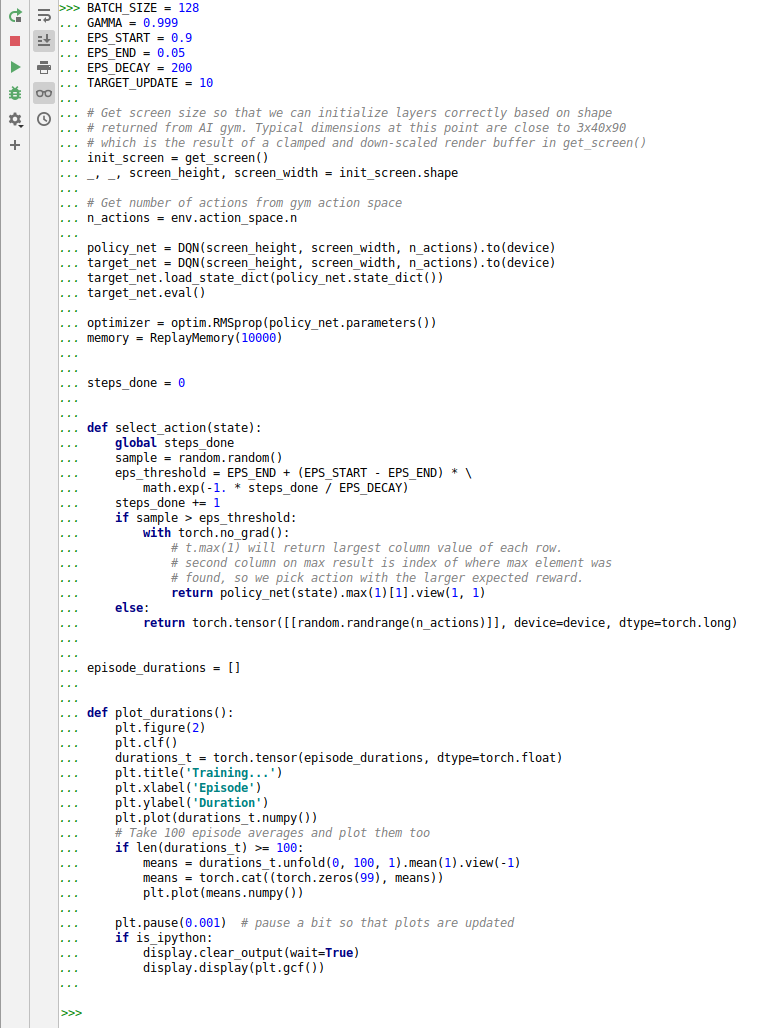
Task: Click the 'GAMMA = 0.999' line
Action: click(132, 23)
